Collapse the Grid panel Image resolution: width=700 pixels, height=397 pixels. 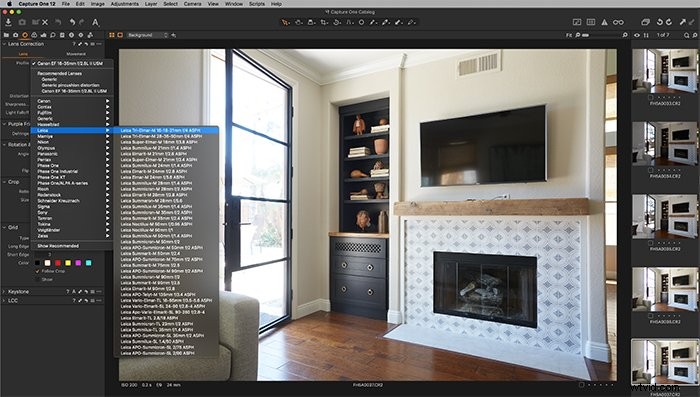tap(4, 227)
